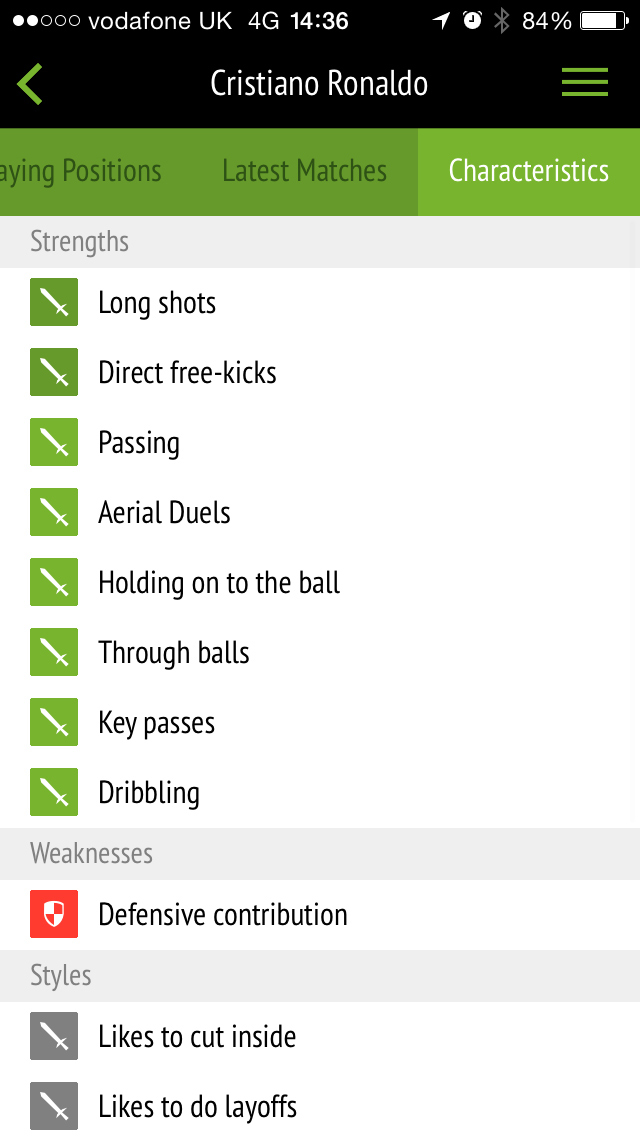
Task: Tap the battery indicator in status bar
Action: [604, 21]
